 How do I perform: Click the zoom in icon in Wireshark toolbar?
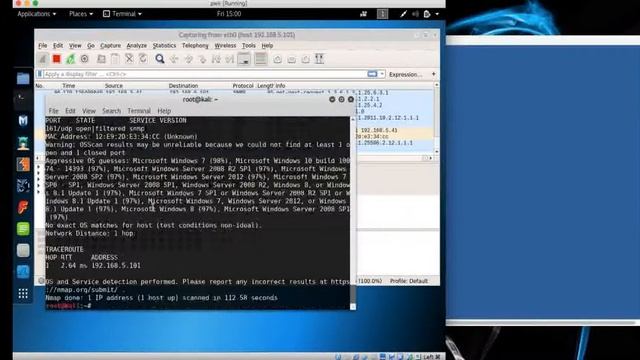tap(278, 60)
